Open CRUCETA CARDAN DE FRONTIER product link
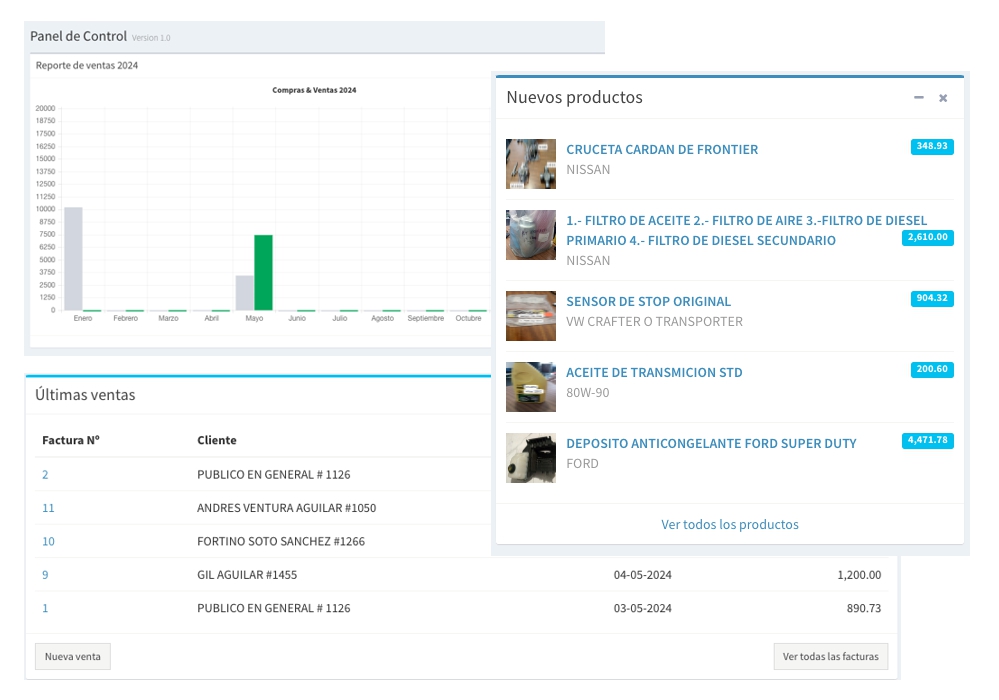Image resolution: width=999 pixels, height=700 pixels. click(x=662, y=149)
